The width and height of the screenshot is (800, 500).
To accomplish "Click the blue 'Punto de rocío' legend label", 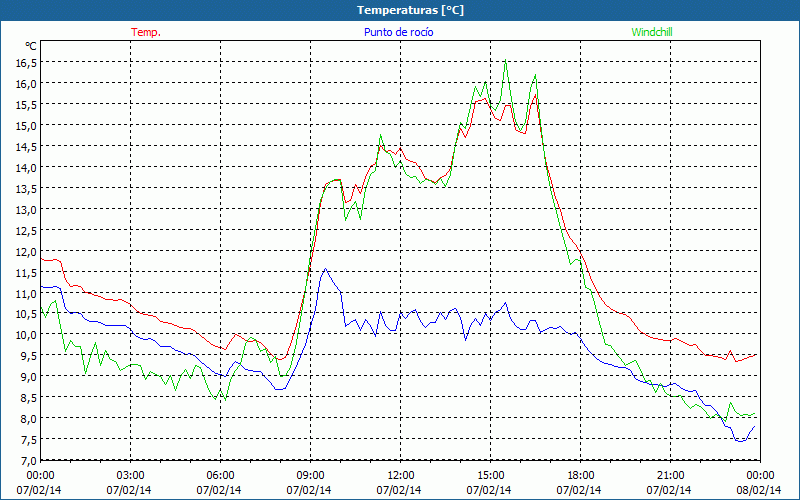I will point(398,32).
